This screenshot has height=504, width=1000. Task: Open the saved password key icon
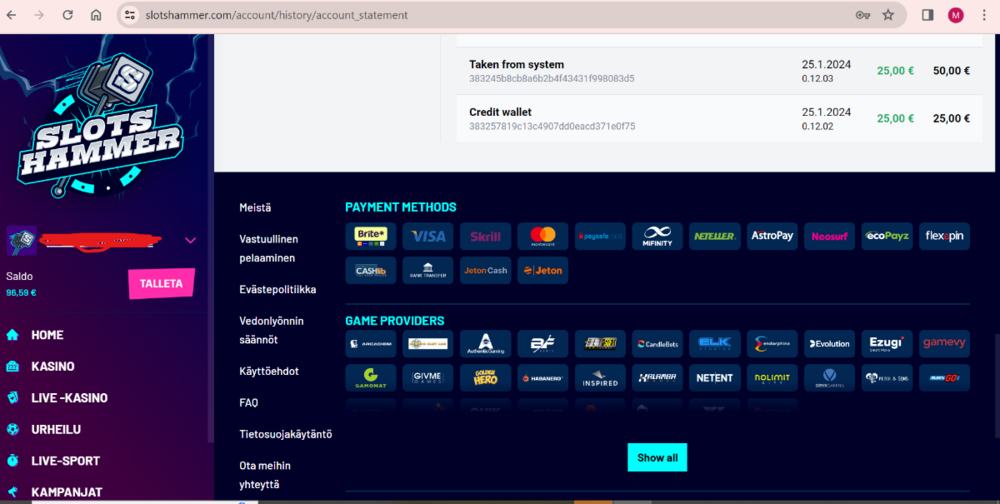(862, 15)
